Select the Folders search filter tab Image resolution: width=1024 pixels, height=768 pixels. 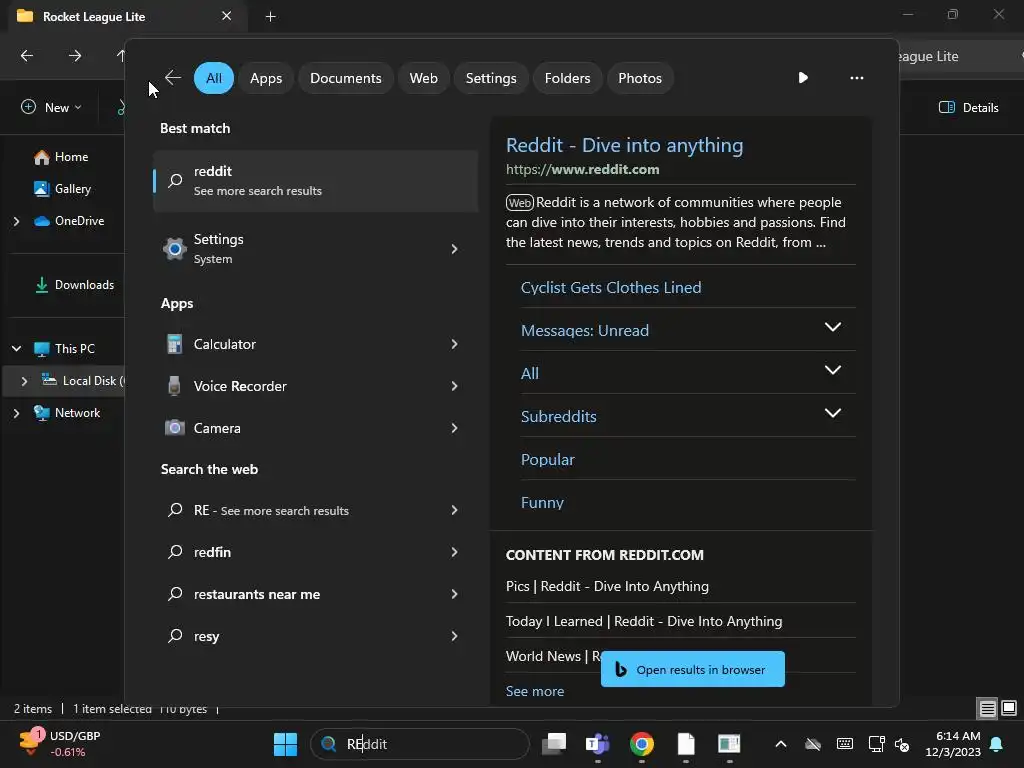click(x=567, y=78)
